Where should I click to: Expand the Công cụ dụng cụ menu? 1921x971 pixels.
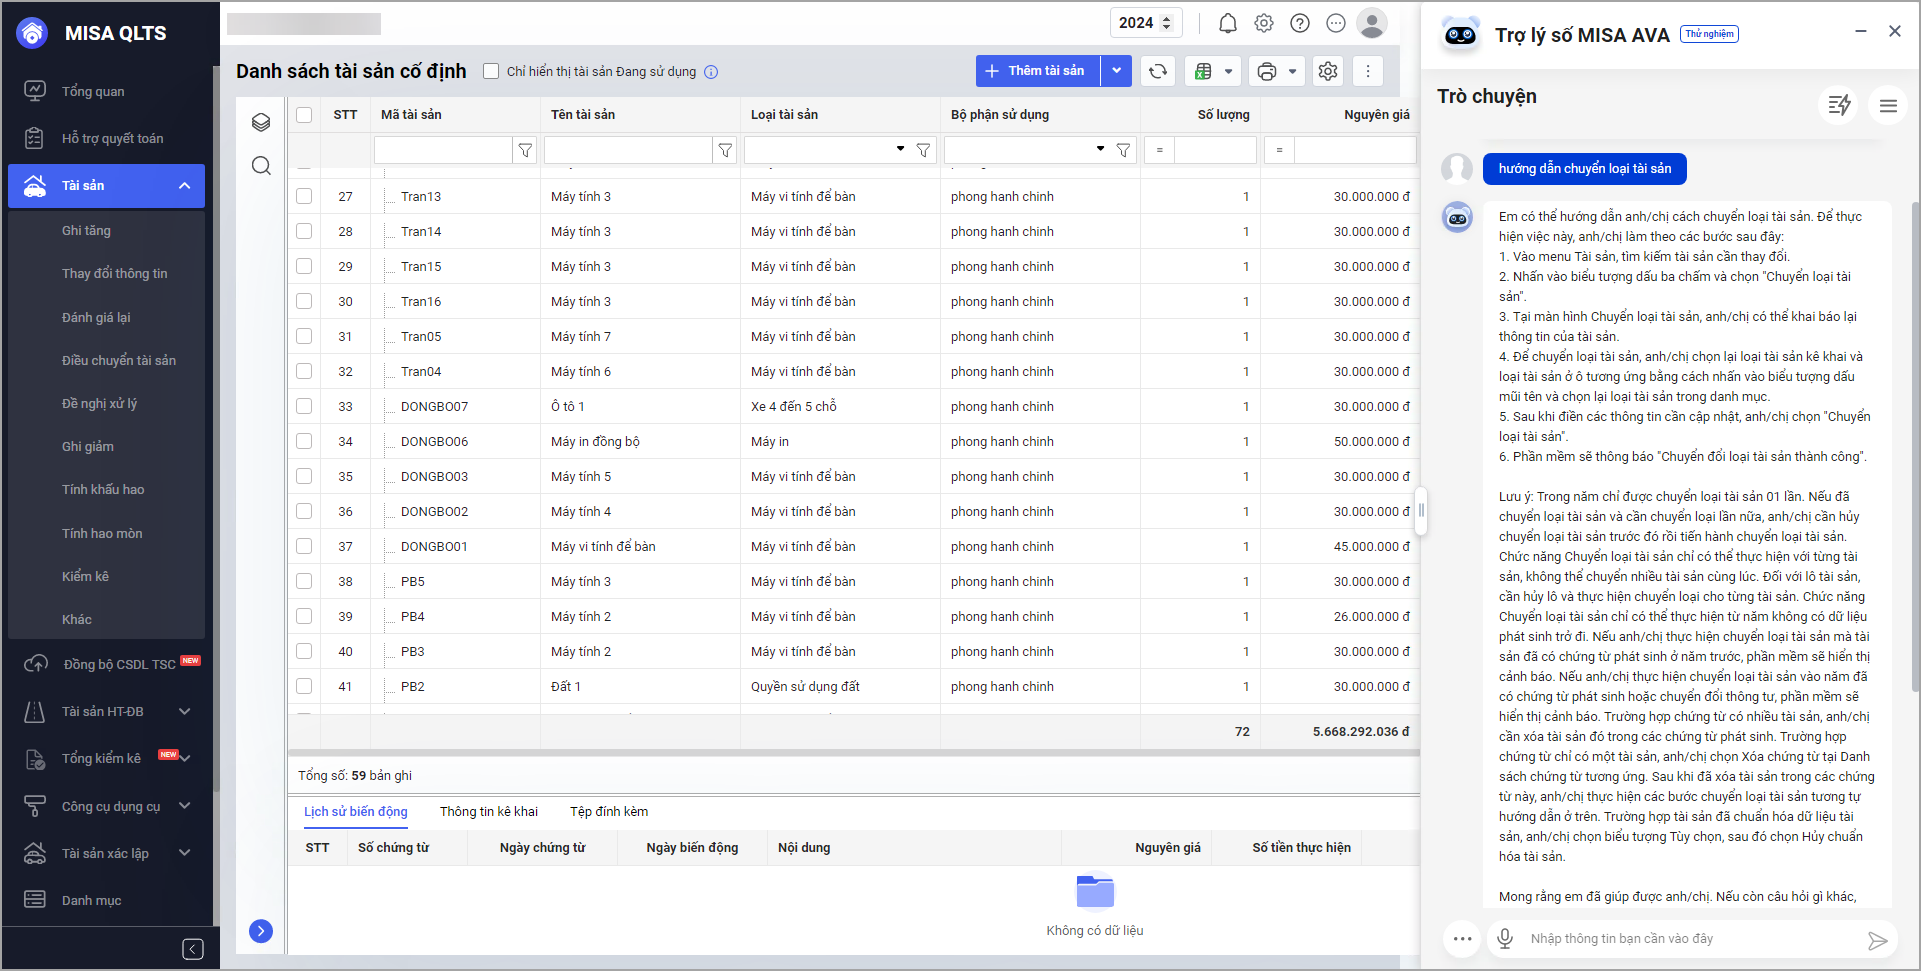click(185, 806)
